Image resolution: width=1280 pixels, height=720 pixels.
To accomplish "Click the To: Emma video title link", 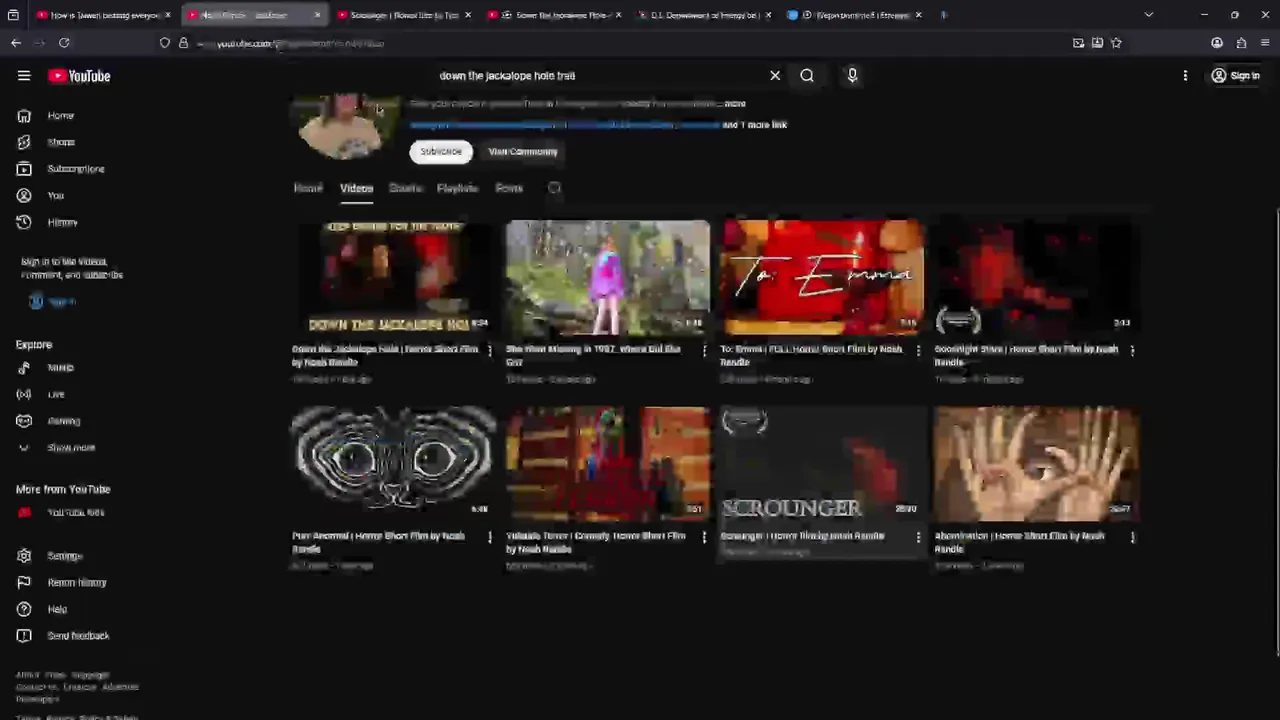I will point(811,355).
